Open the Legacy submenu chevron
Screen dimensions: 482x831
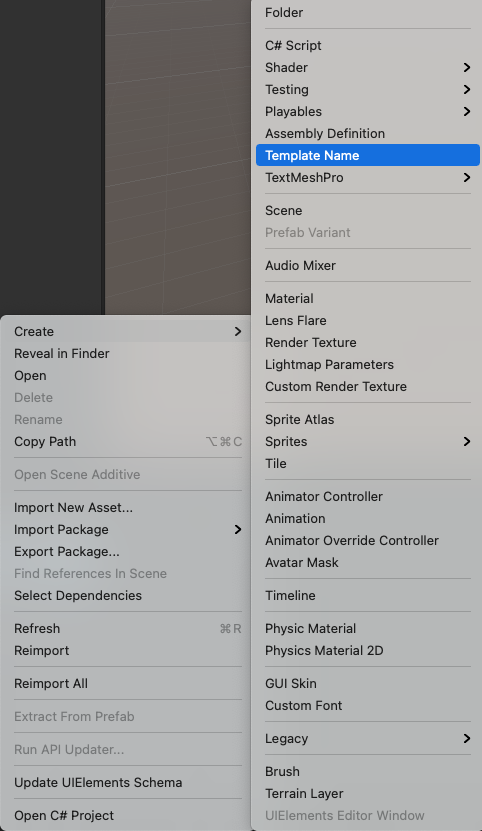(x=467, y=738)
